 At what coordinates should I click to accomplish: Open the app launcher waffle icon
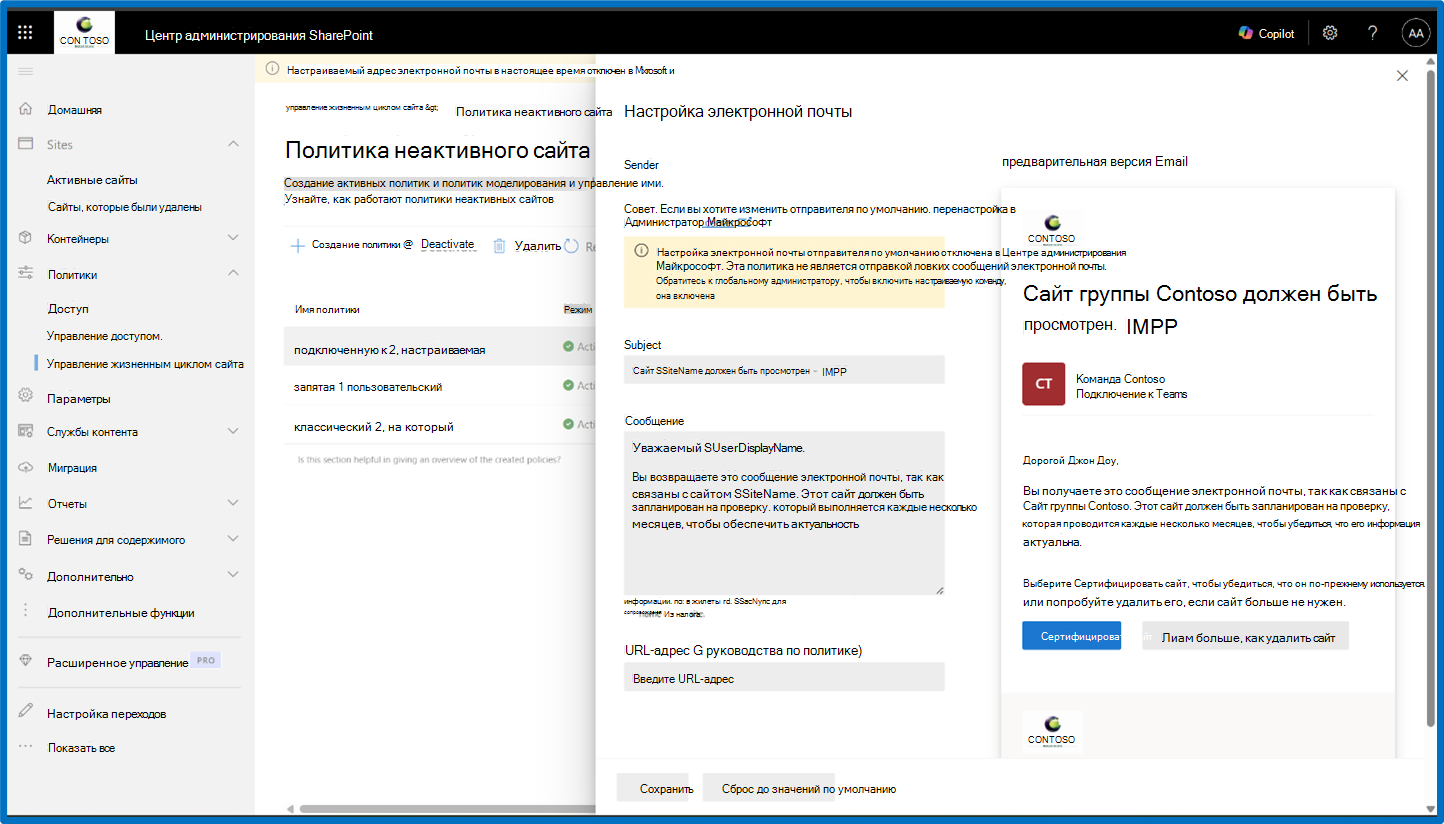(x=25, y=33)
